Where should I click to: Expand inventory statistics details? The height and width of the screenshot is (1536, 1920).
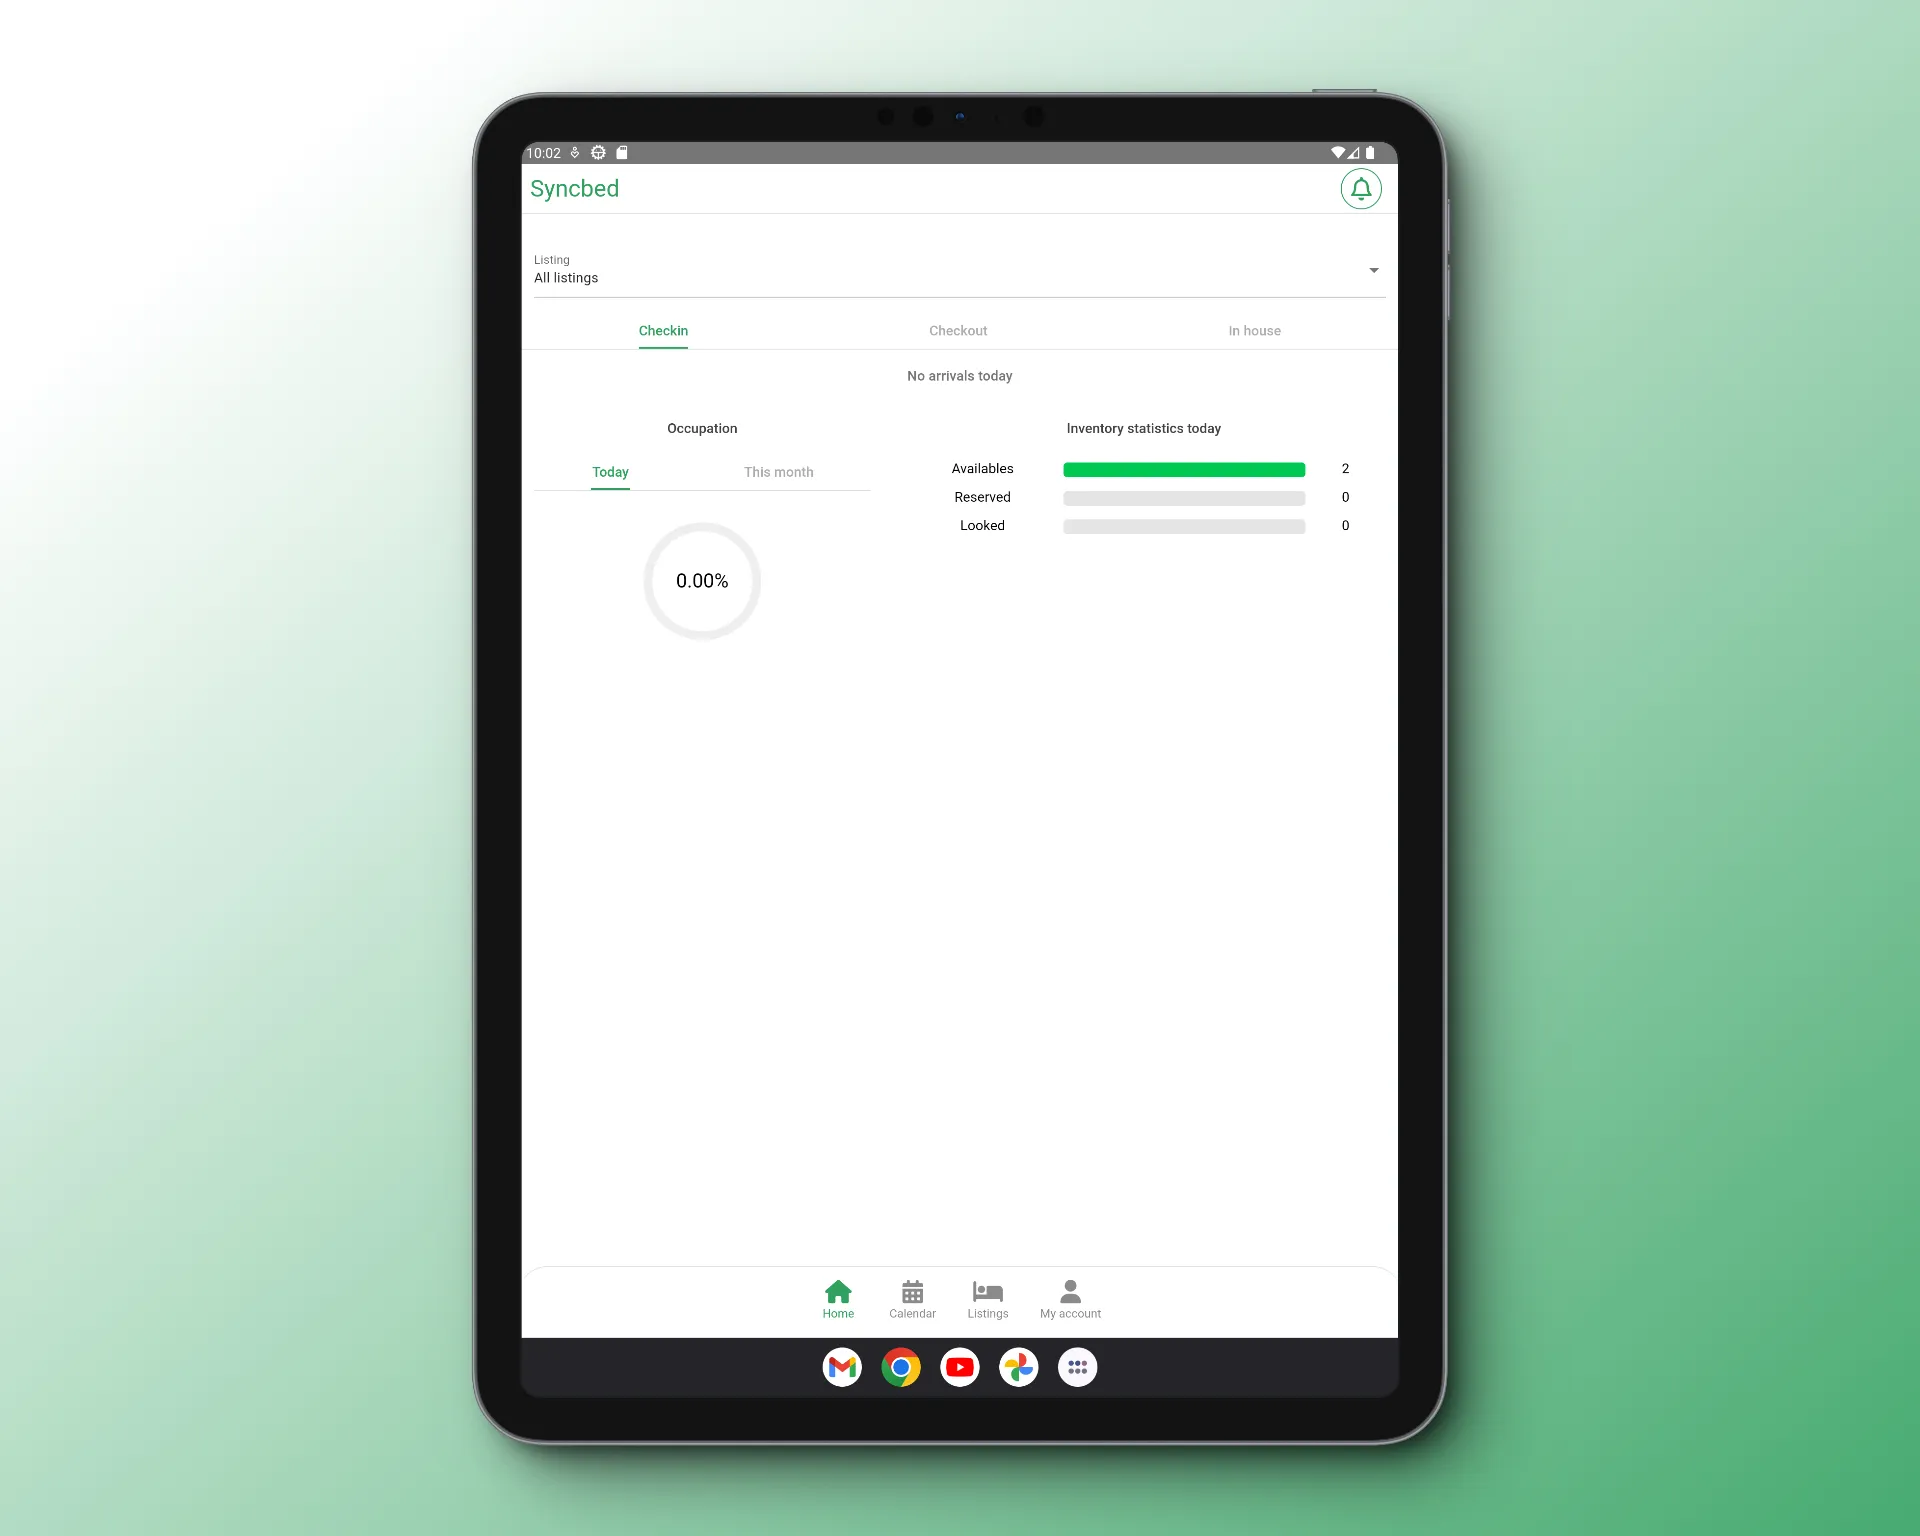point(1141,426)
